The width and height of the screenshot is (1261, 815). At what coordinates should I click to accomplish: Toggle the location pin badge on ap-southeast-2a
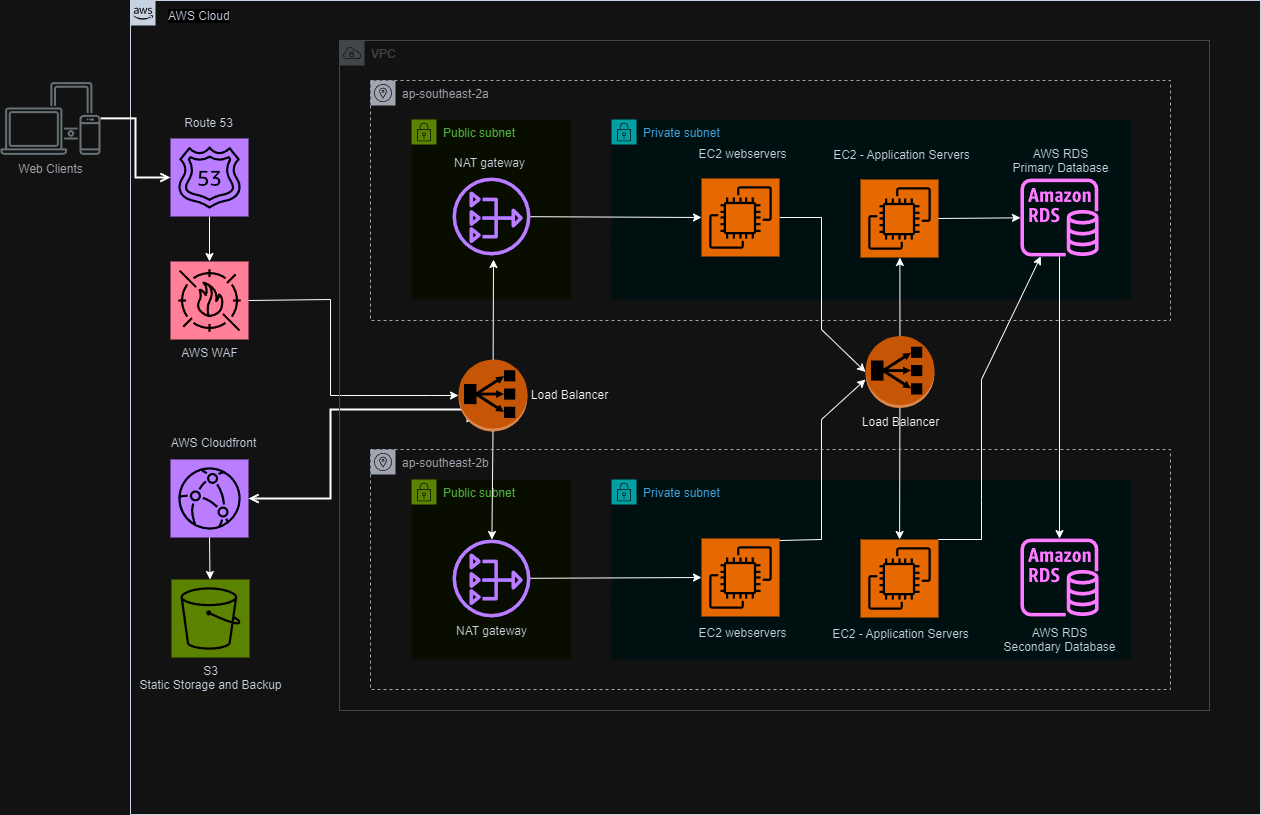383,92
